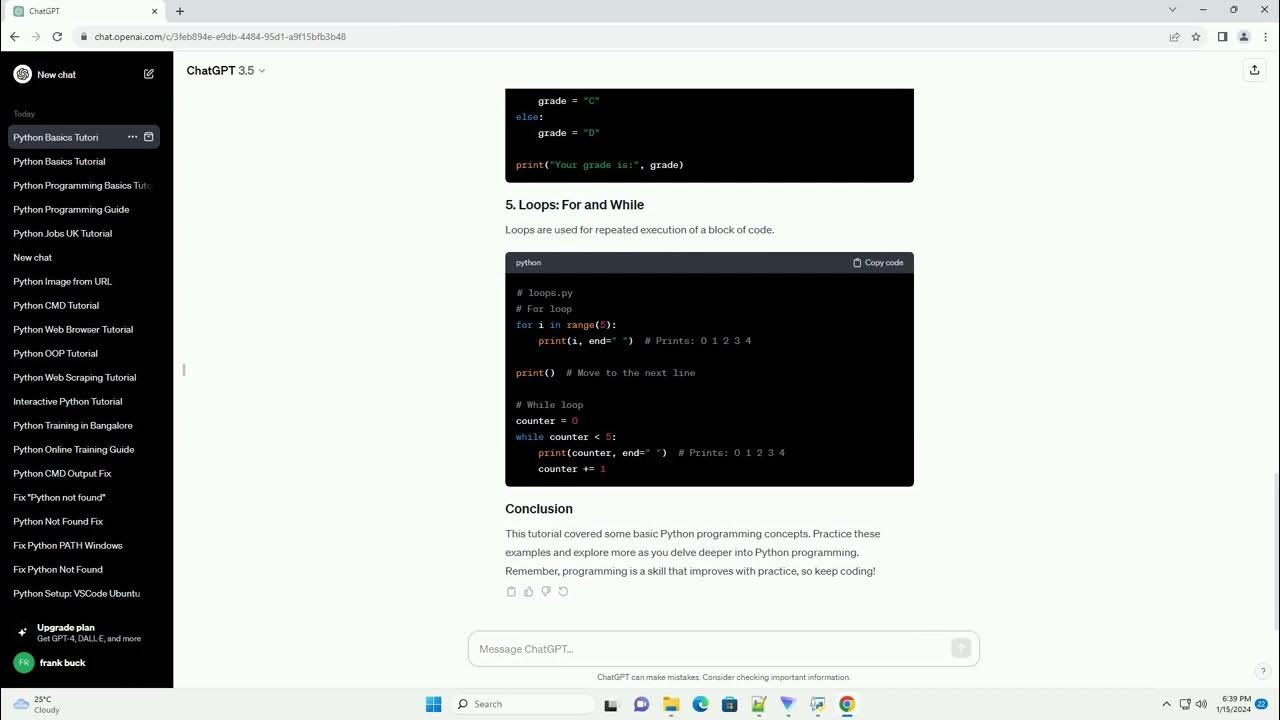This screenshot has height=720, width=1280.
Task: Go back in the browser
Action: point(14,37)
